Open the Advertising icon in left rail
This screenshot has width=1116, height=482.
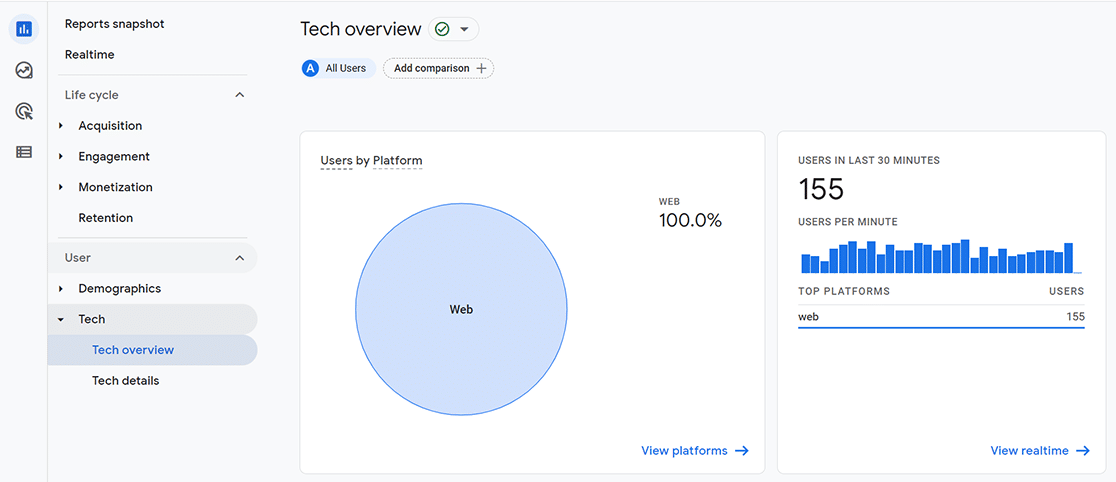[x=24, y=111]
